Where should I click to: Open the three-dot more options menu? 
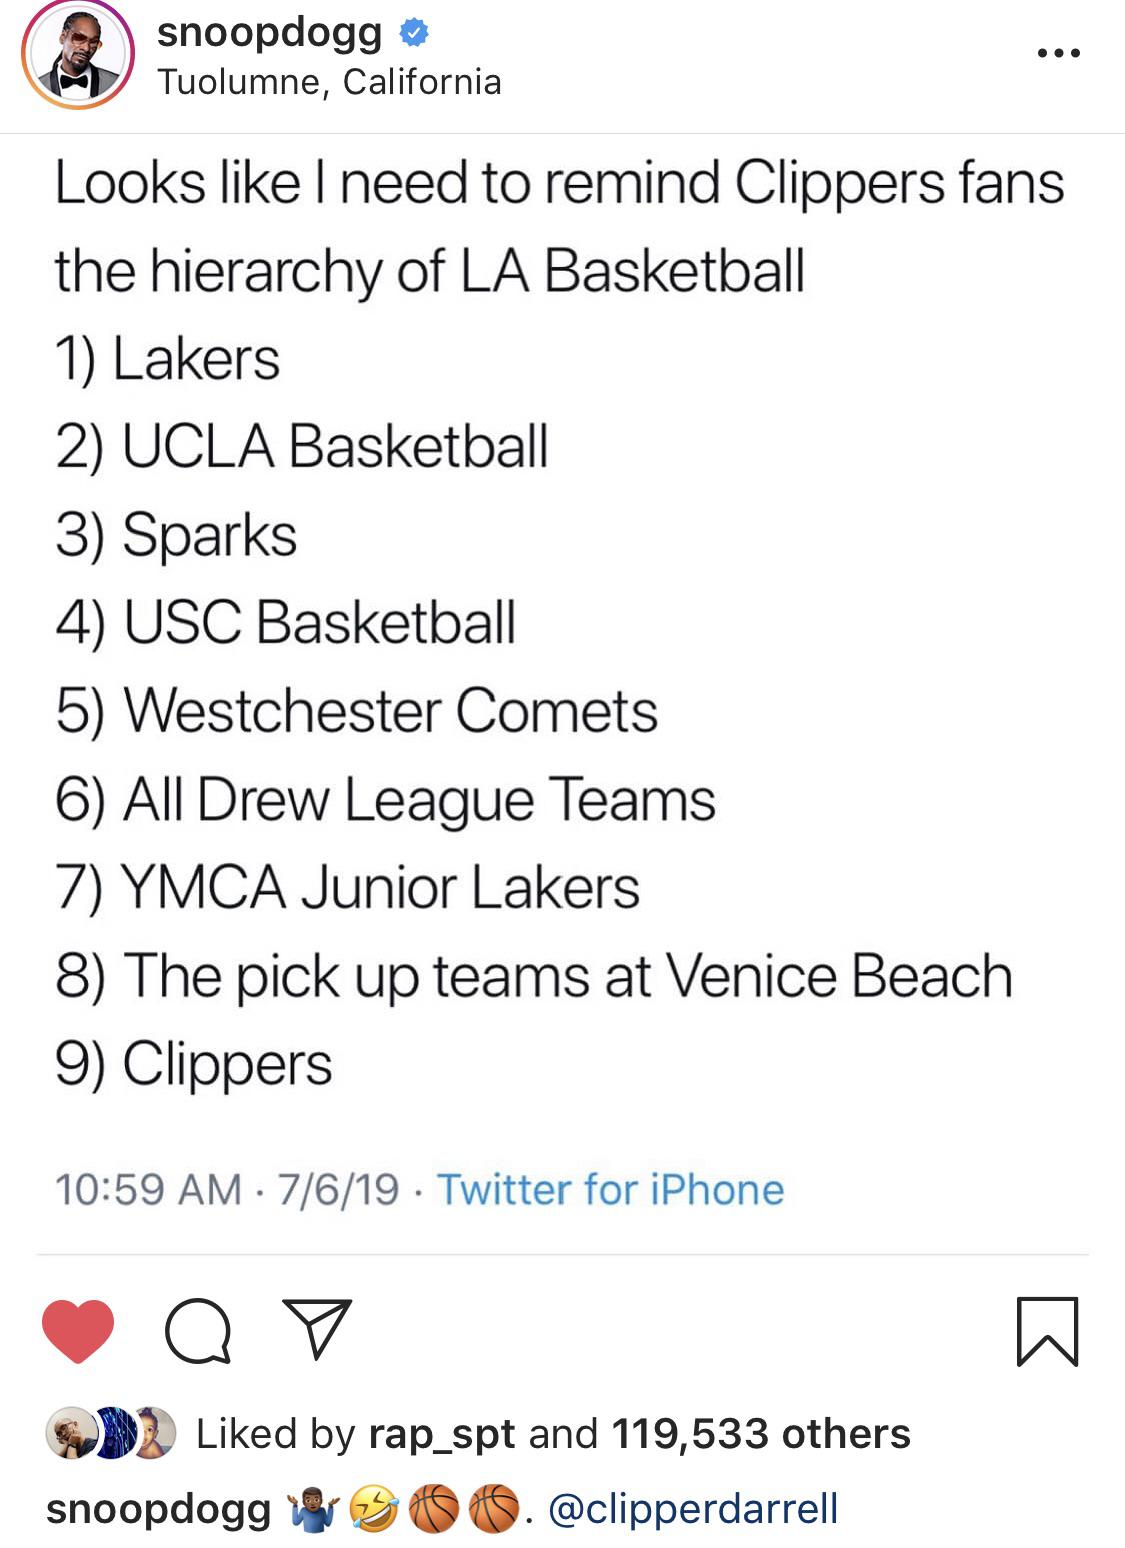(1058, 53)
